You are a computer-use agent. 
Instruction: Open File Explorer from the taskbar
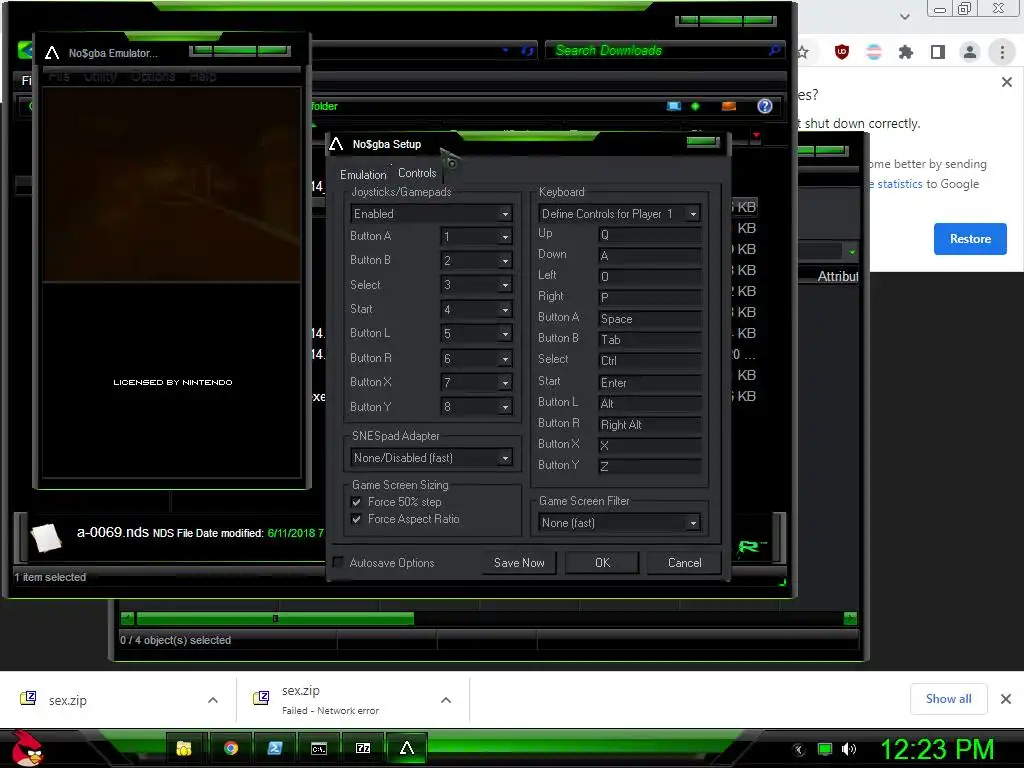(x=184, y=748)
